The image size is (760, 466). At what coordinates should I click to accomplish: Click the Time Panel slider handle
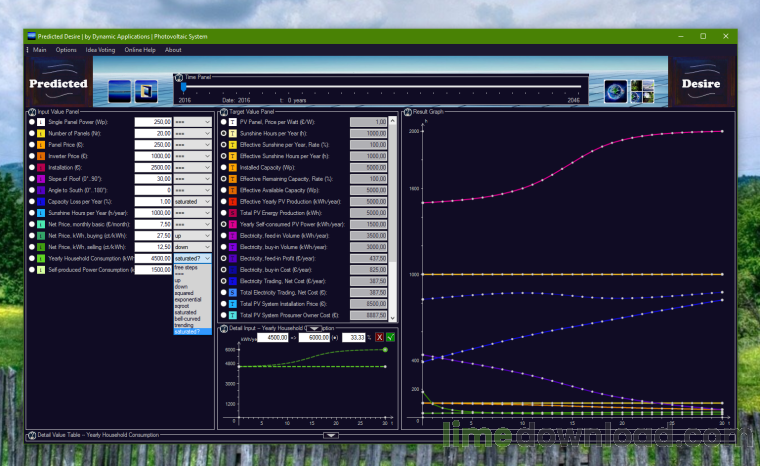(183, 87)
